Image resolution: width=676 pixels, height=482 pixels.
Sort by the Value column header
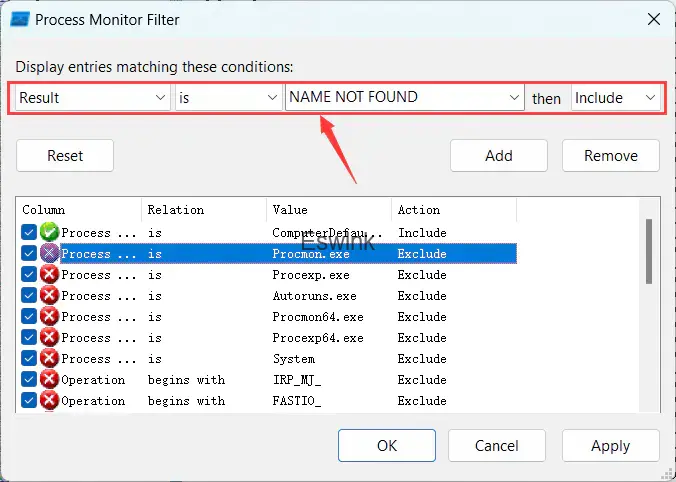(329, 210)
